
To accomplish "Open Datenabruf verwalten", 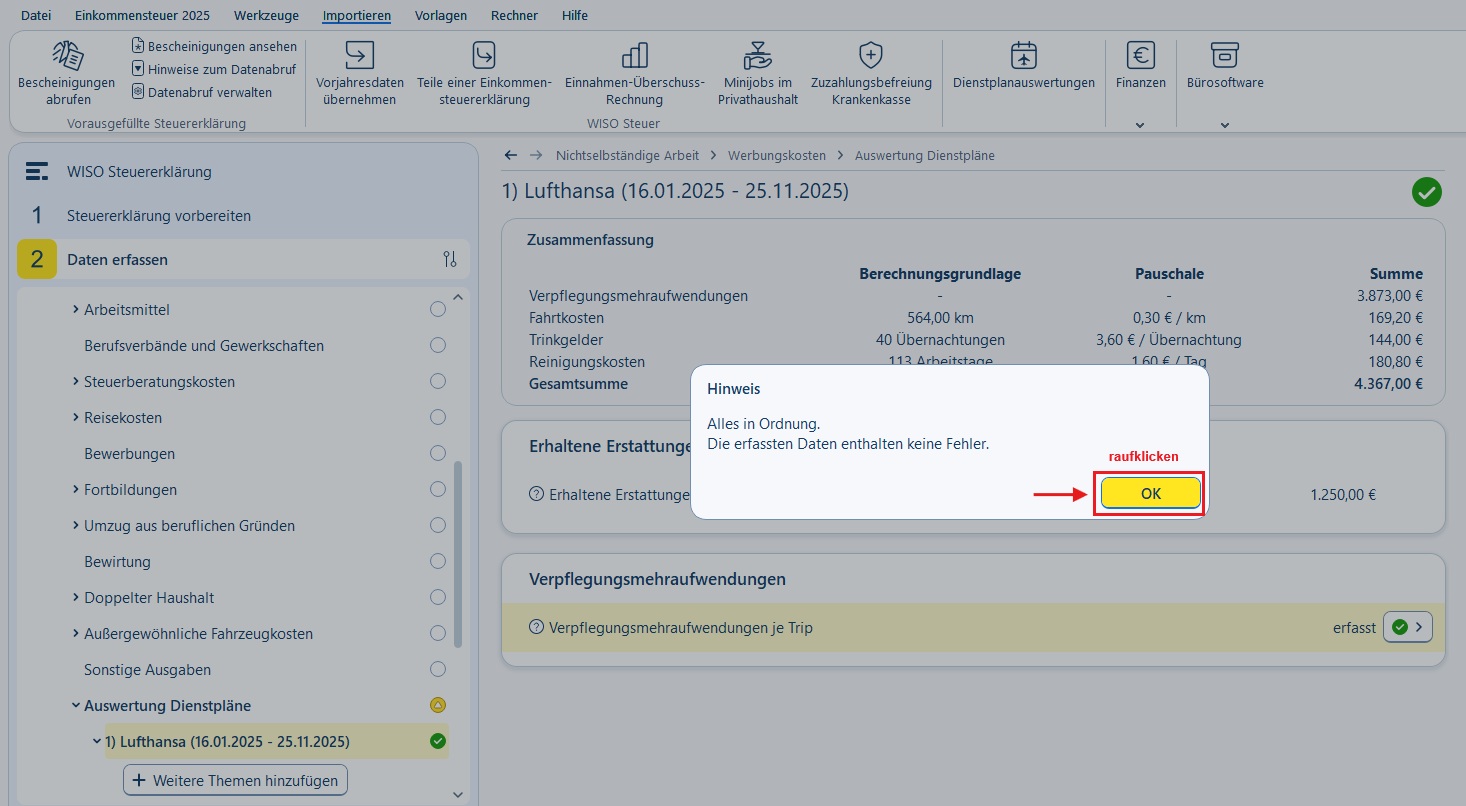I will click(x=202, y=92).
